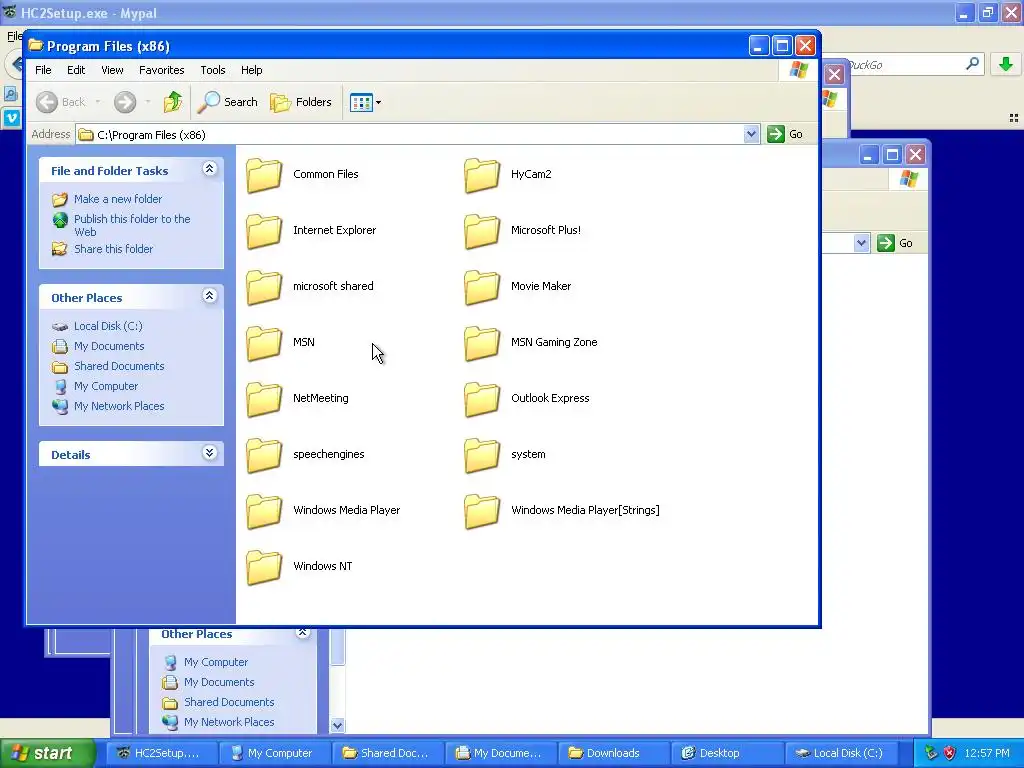Click the scrollbar down arrow in the background window
Screen dimensions: 1024x768
(337, 725)
